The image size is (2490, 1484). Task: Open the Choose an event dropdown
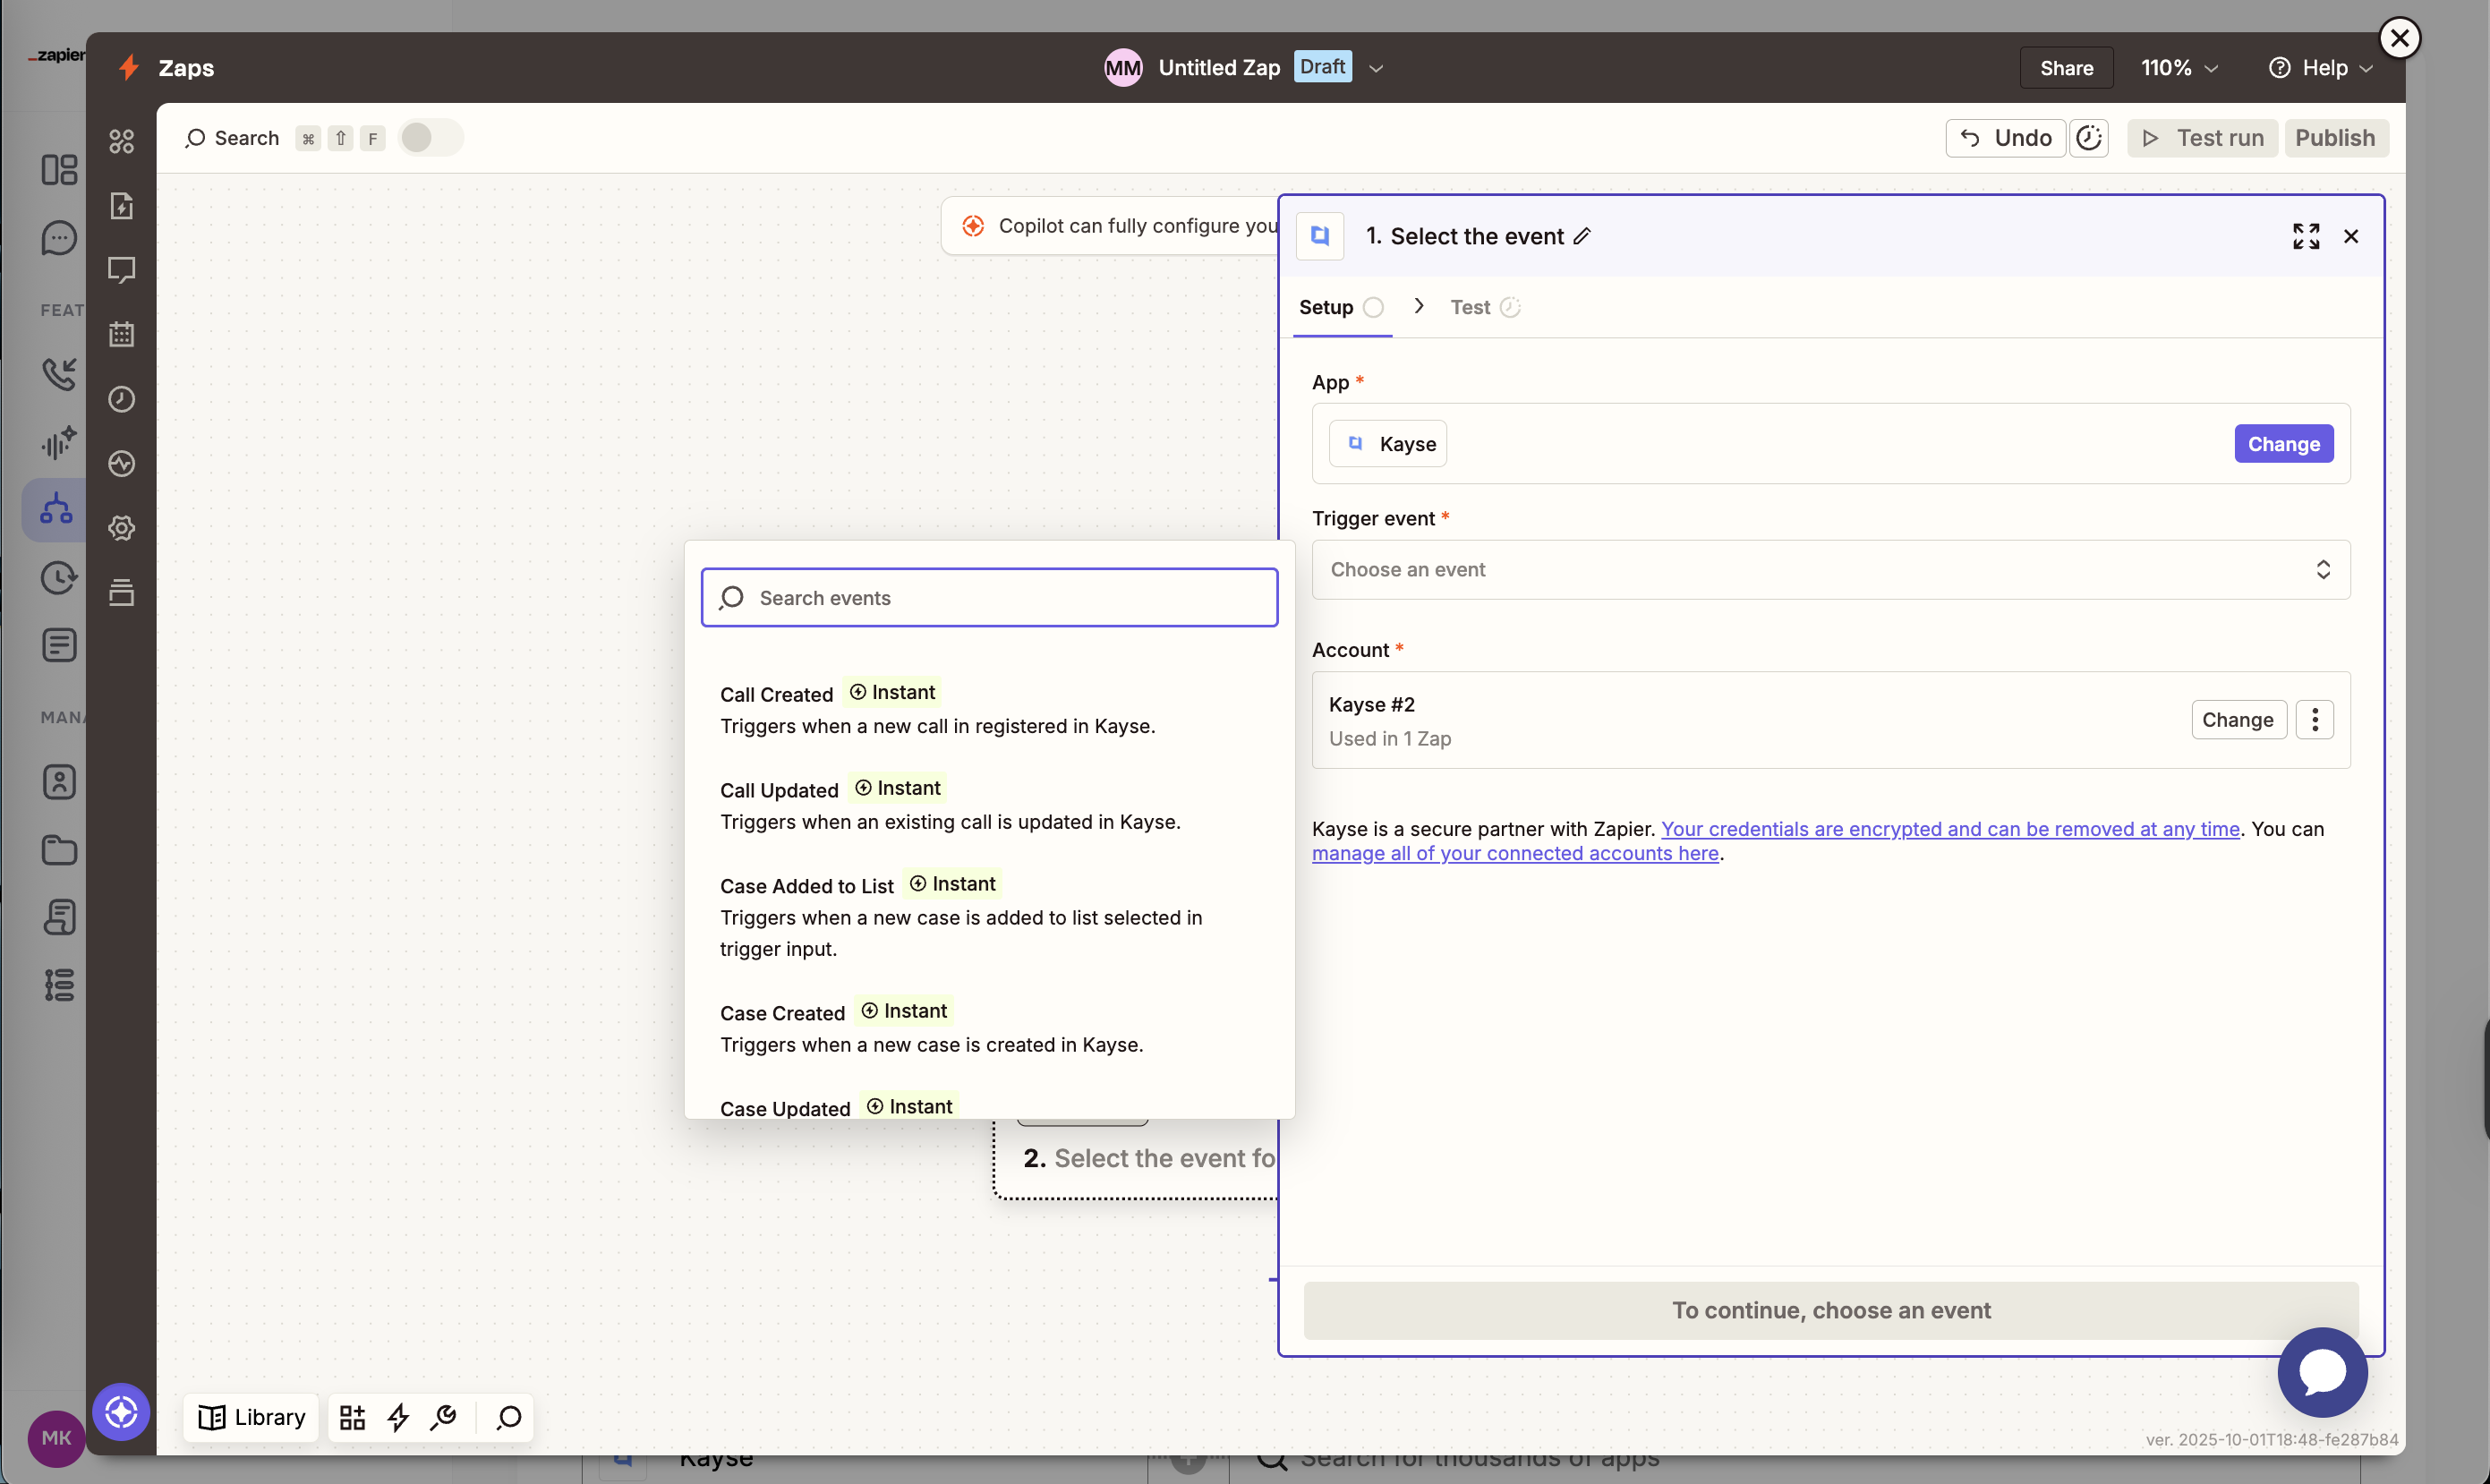1829,570
